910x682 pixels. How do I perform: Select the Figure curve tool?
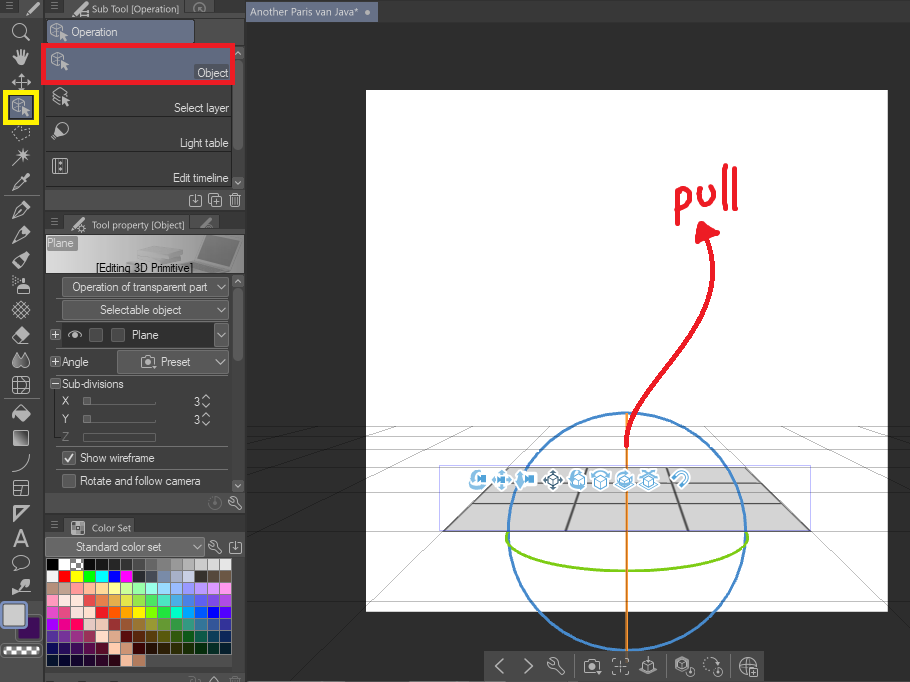coord(21,463)
